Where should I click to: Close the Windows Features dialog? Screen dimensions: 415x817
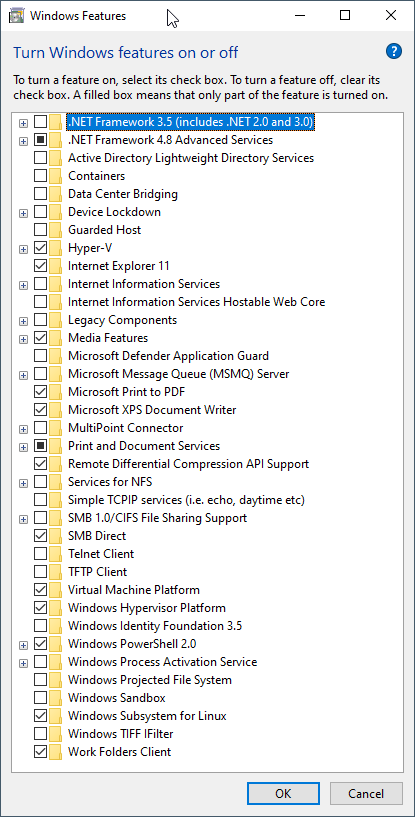pos(390,16)
